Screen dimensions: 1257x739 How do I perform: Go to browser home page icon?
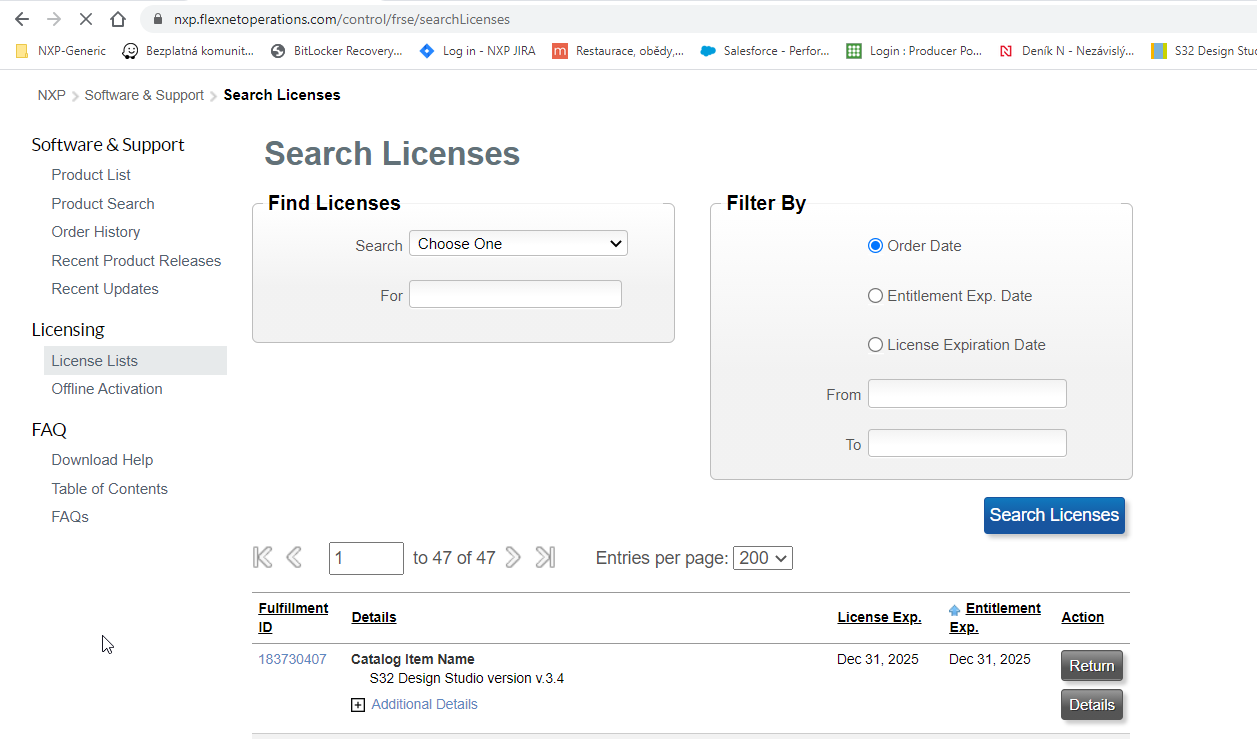click(x=118, y=19)
